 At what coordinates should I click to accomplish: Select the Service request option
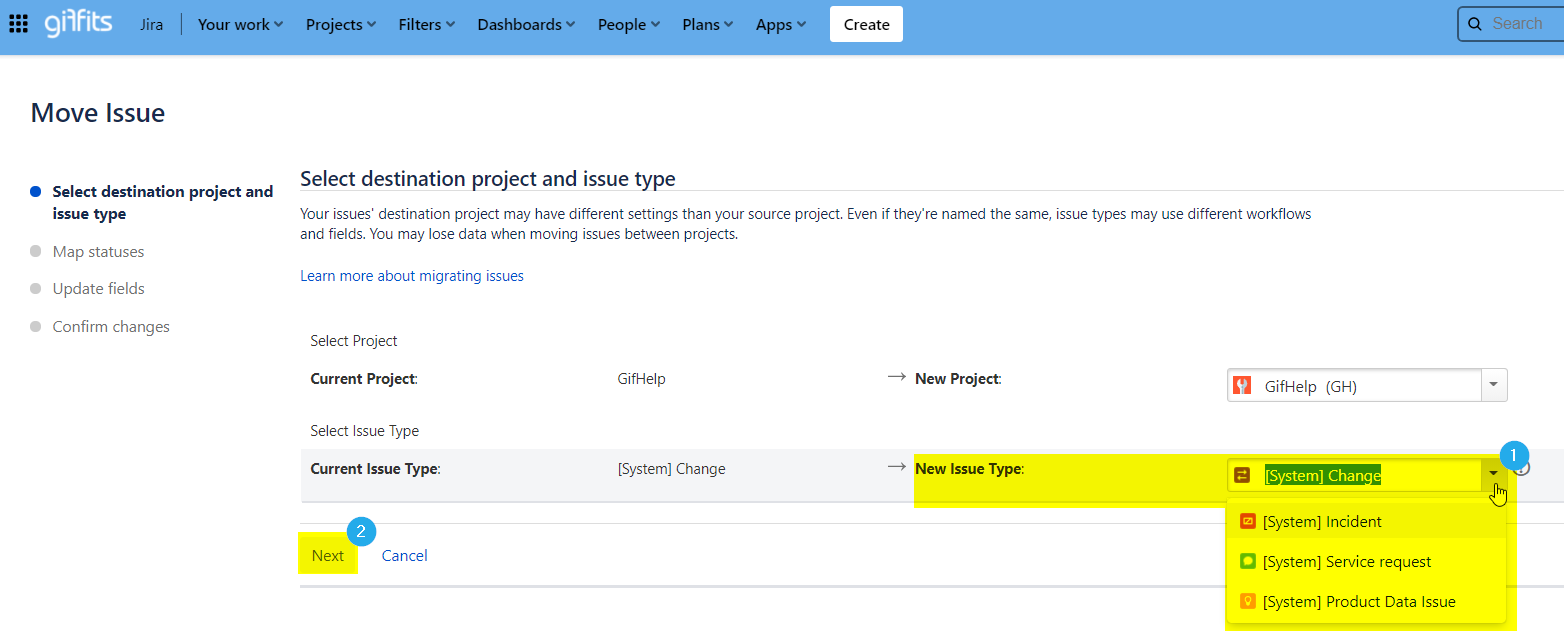coord(1346,562)
